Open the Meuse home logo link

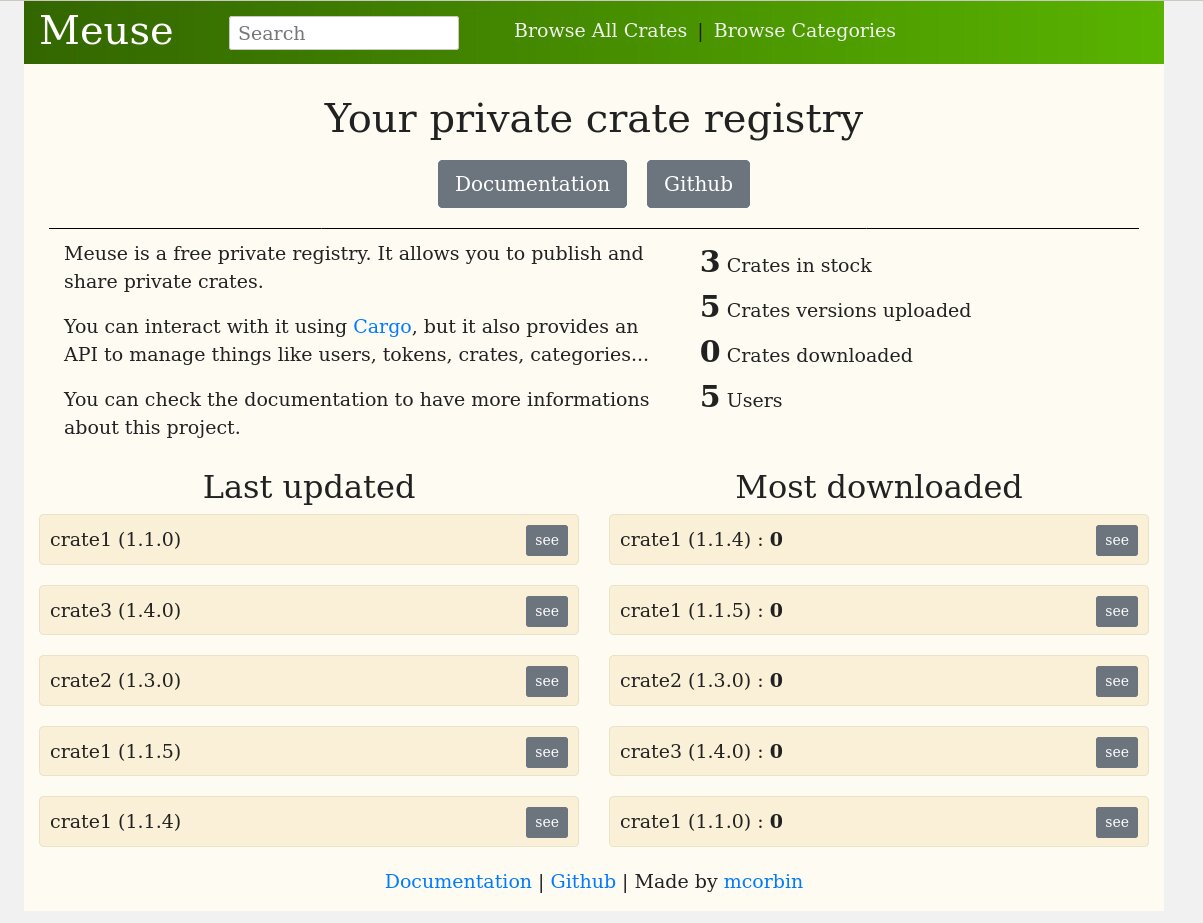[x=106, y=31]
